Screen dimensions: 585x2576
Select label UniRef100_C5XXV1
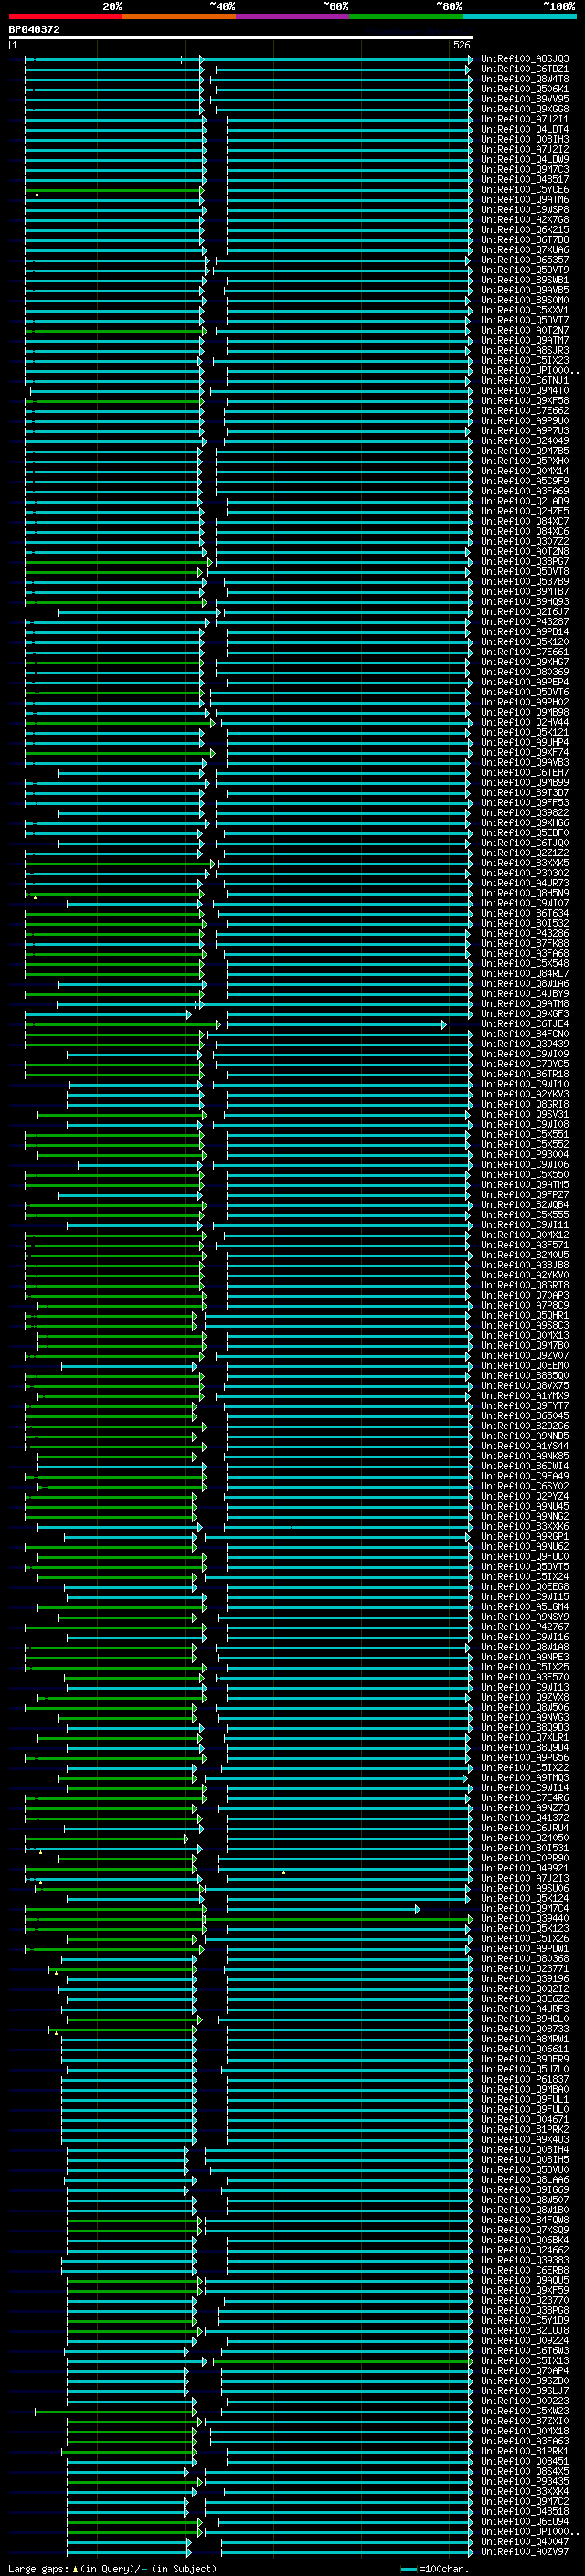click(525, 310)
